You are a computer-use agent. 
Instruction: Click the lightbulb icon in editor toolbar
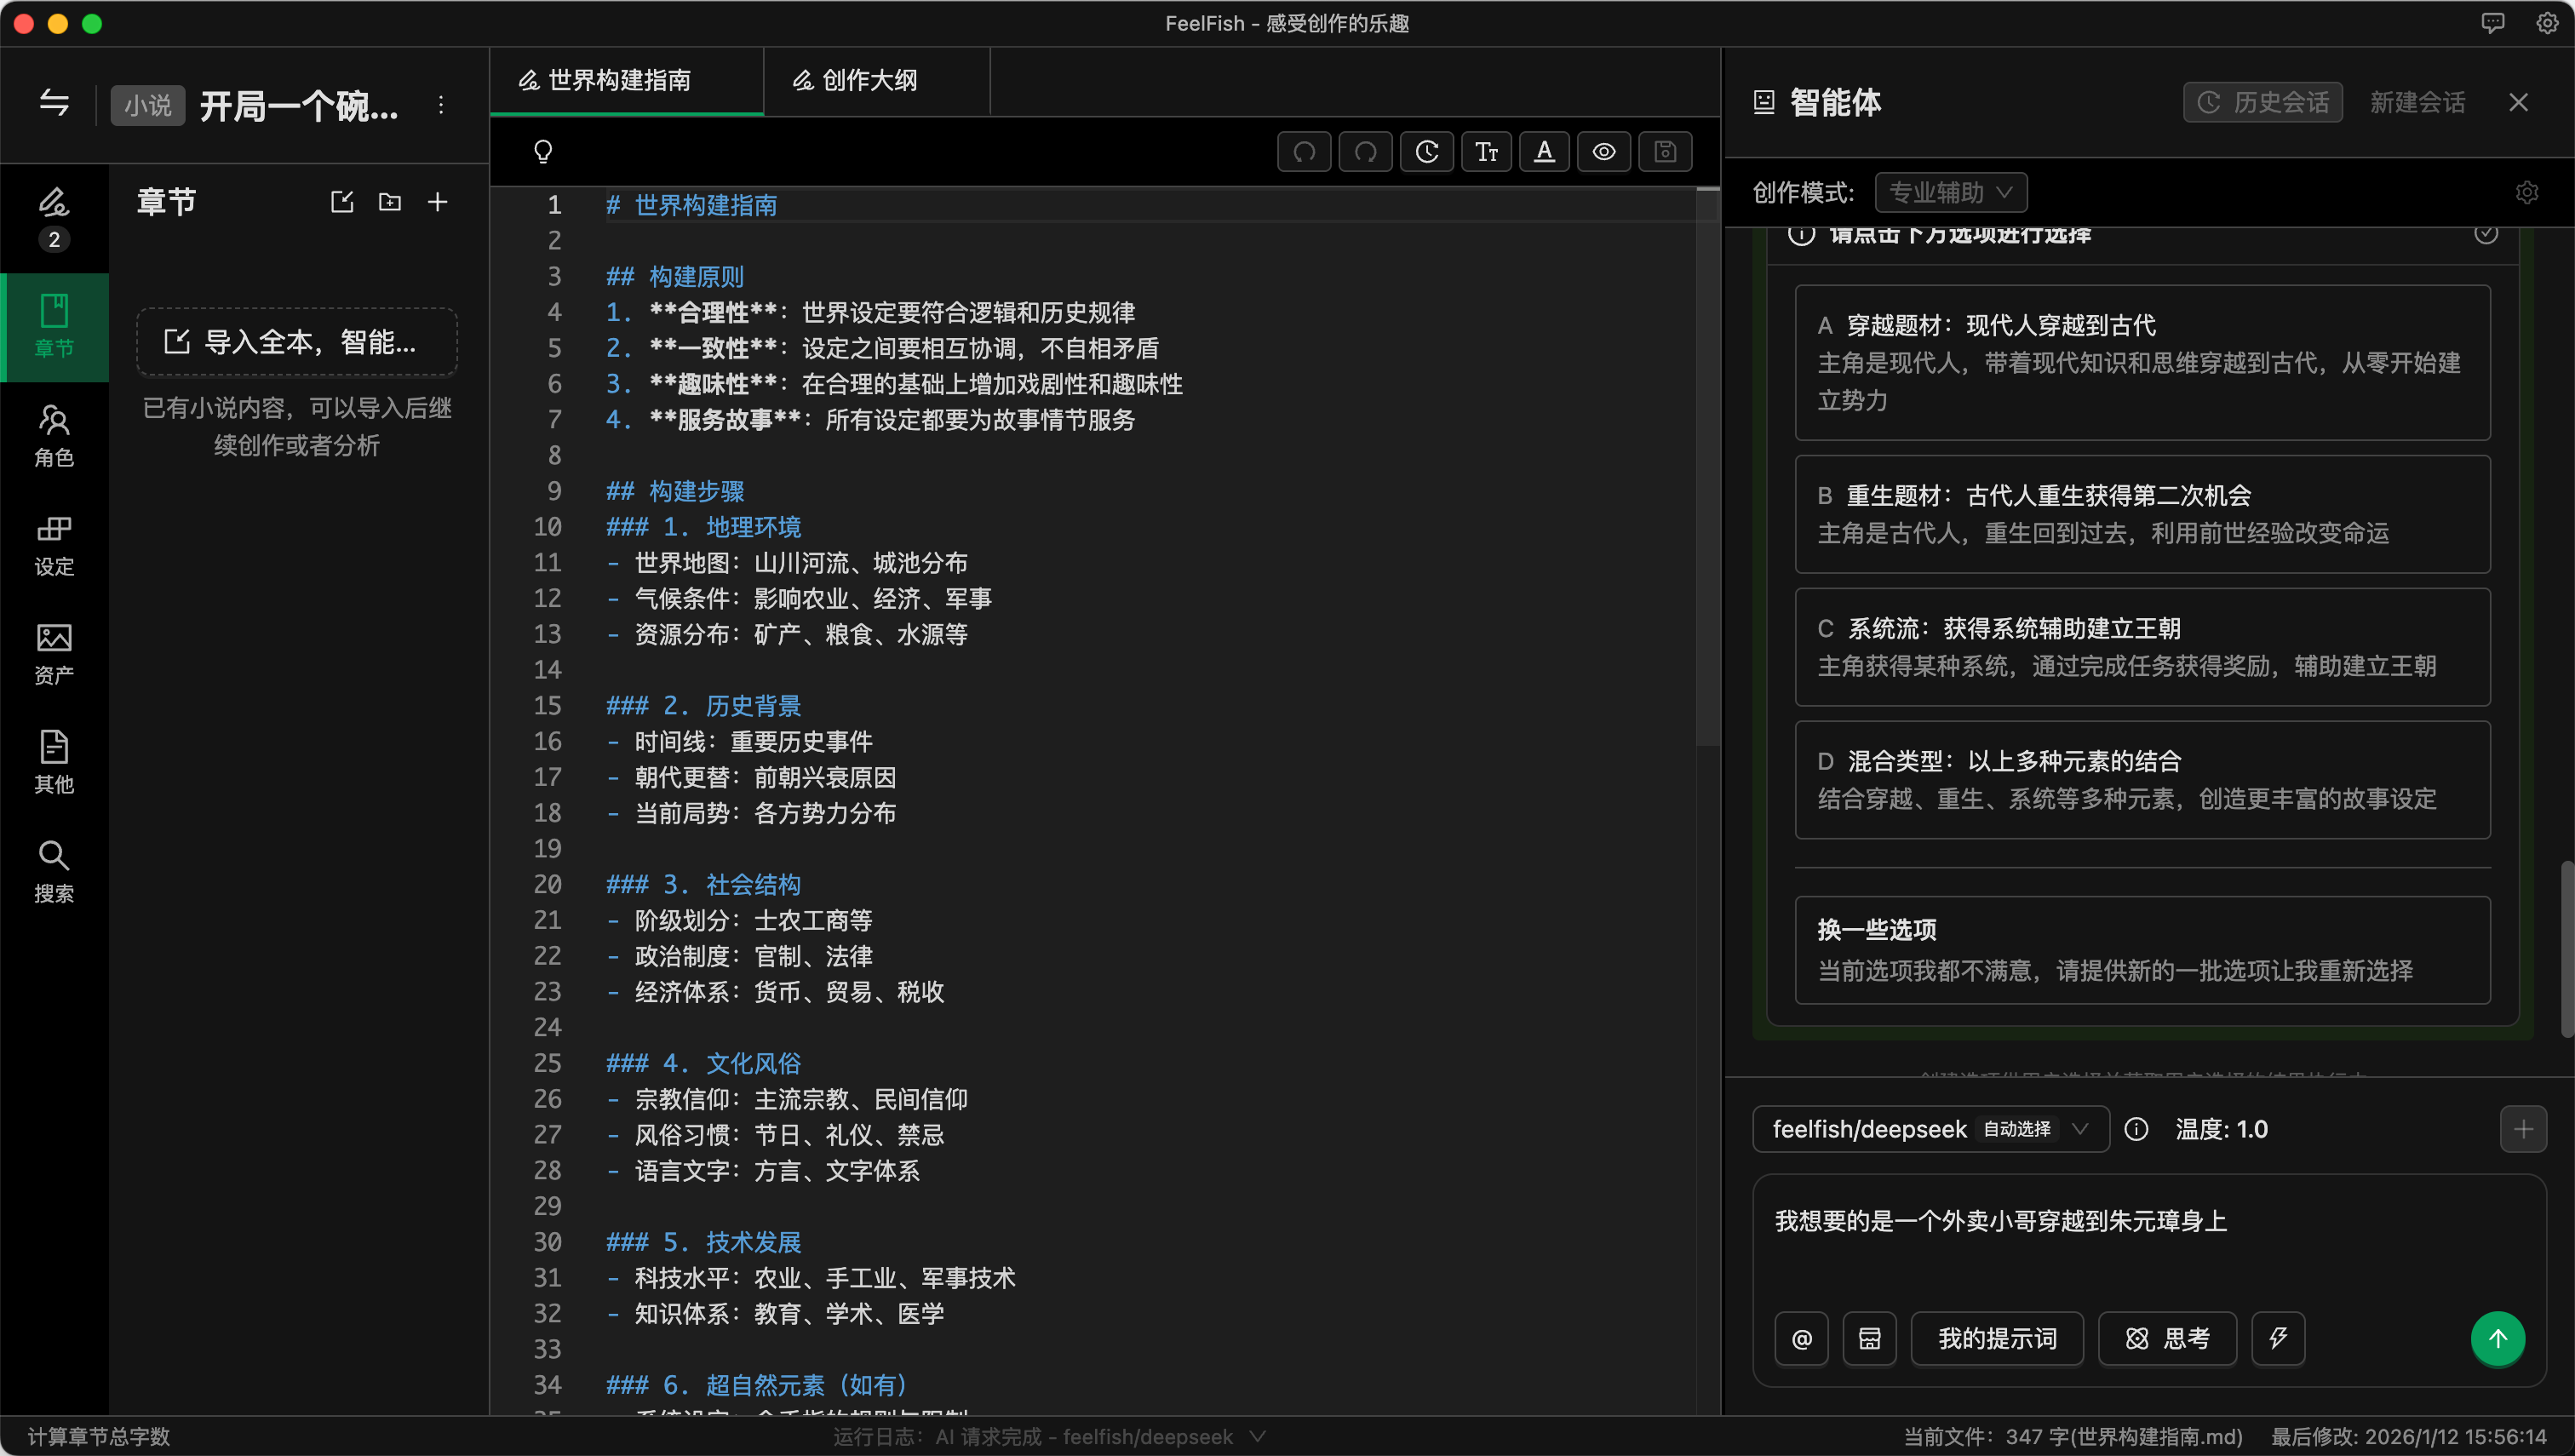pyautogui.click(x=543, y=151)
